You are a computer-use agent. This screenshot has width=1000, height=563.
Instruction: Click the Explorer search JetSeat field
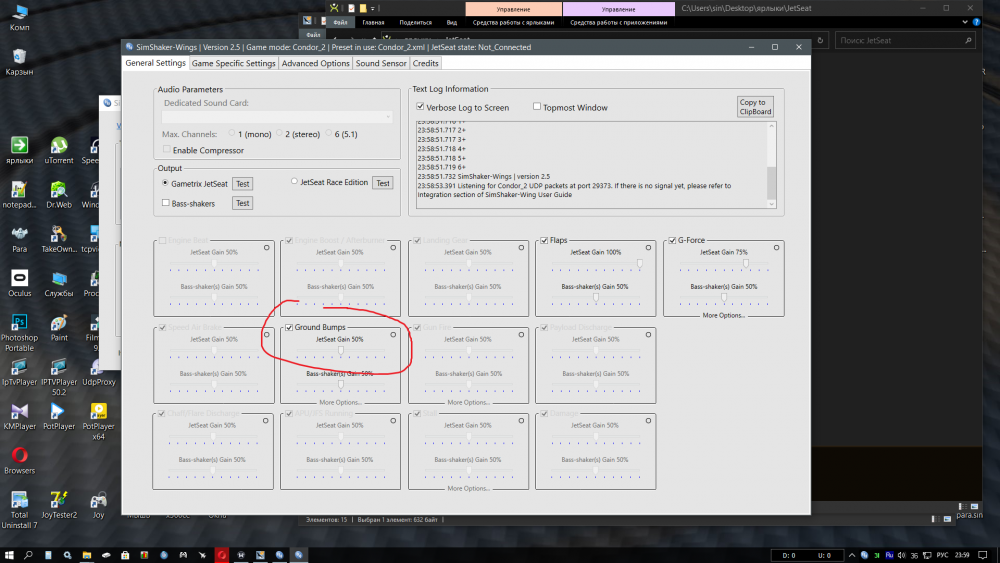pos(906,40)
